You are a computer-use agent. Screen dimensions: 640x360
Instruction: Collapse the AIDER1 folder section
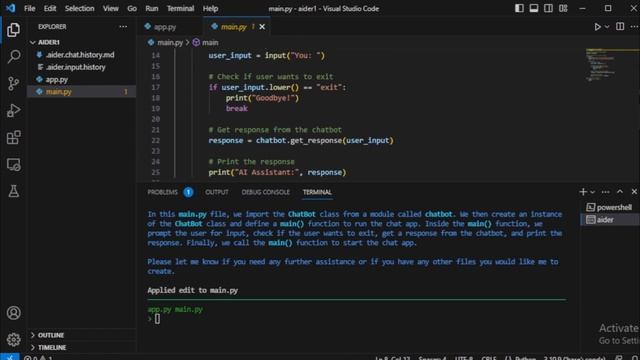[x=82, y=42]
